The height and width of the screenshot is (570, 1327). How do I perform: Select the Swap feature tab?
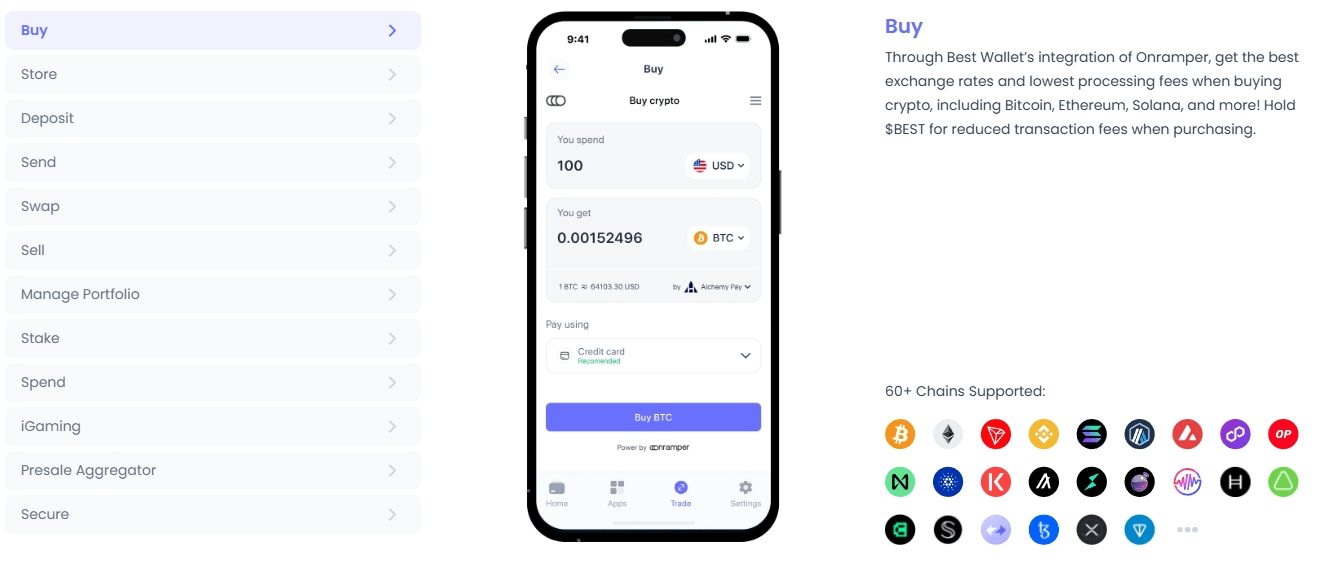213,206
